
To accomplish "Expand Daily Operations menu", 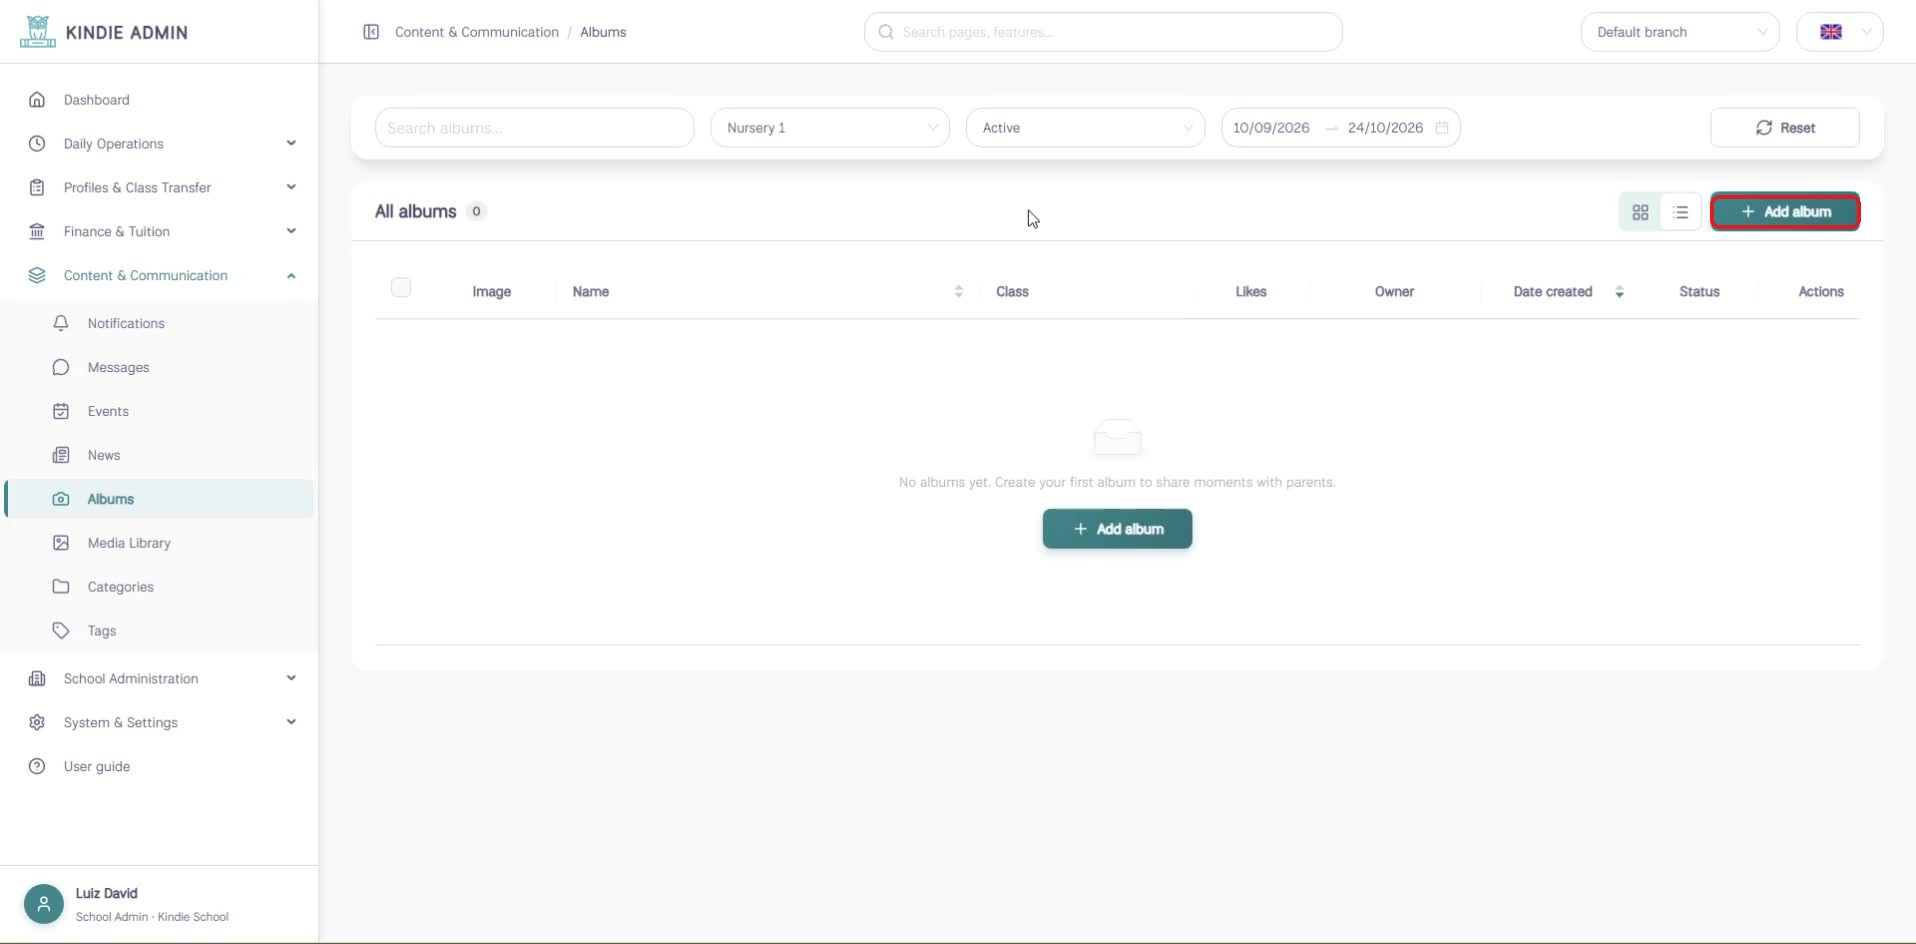I will pos(160,144).
